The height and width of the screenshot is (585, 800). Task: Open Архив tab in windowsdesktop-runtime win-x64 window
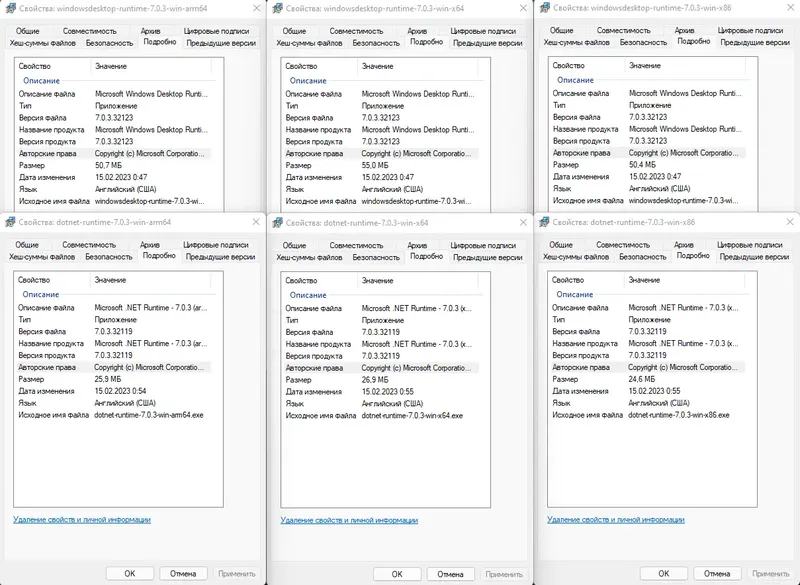(417, 31)
